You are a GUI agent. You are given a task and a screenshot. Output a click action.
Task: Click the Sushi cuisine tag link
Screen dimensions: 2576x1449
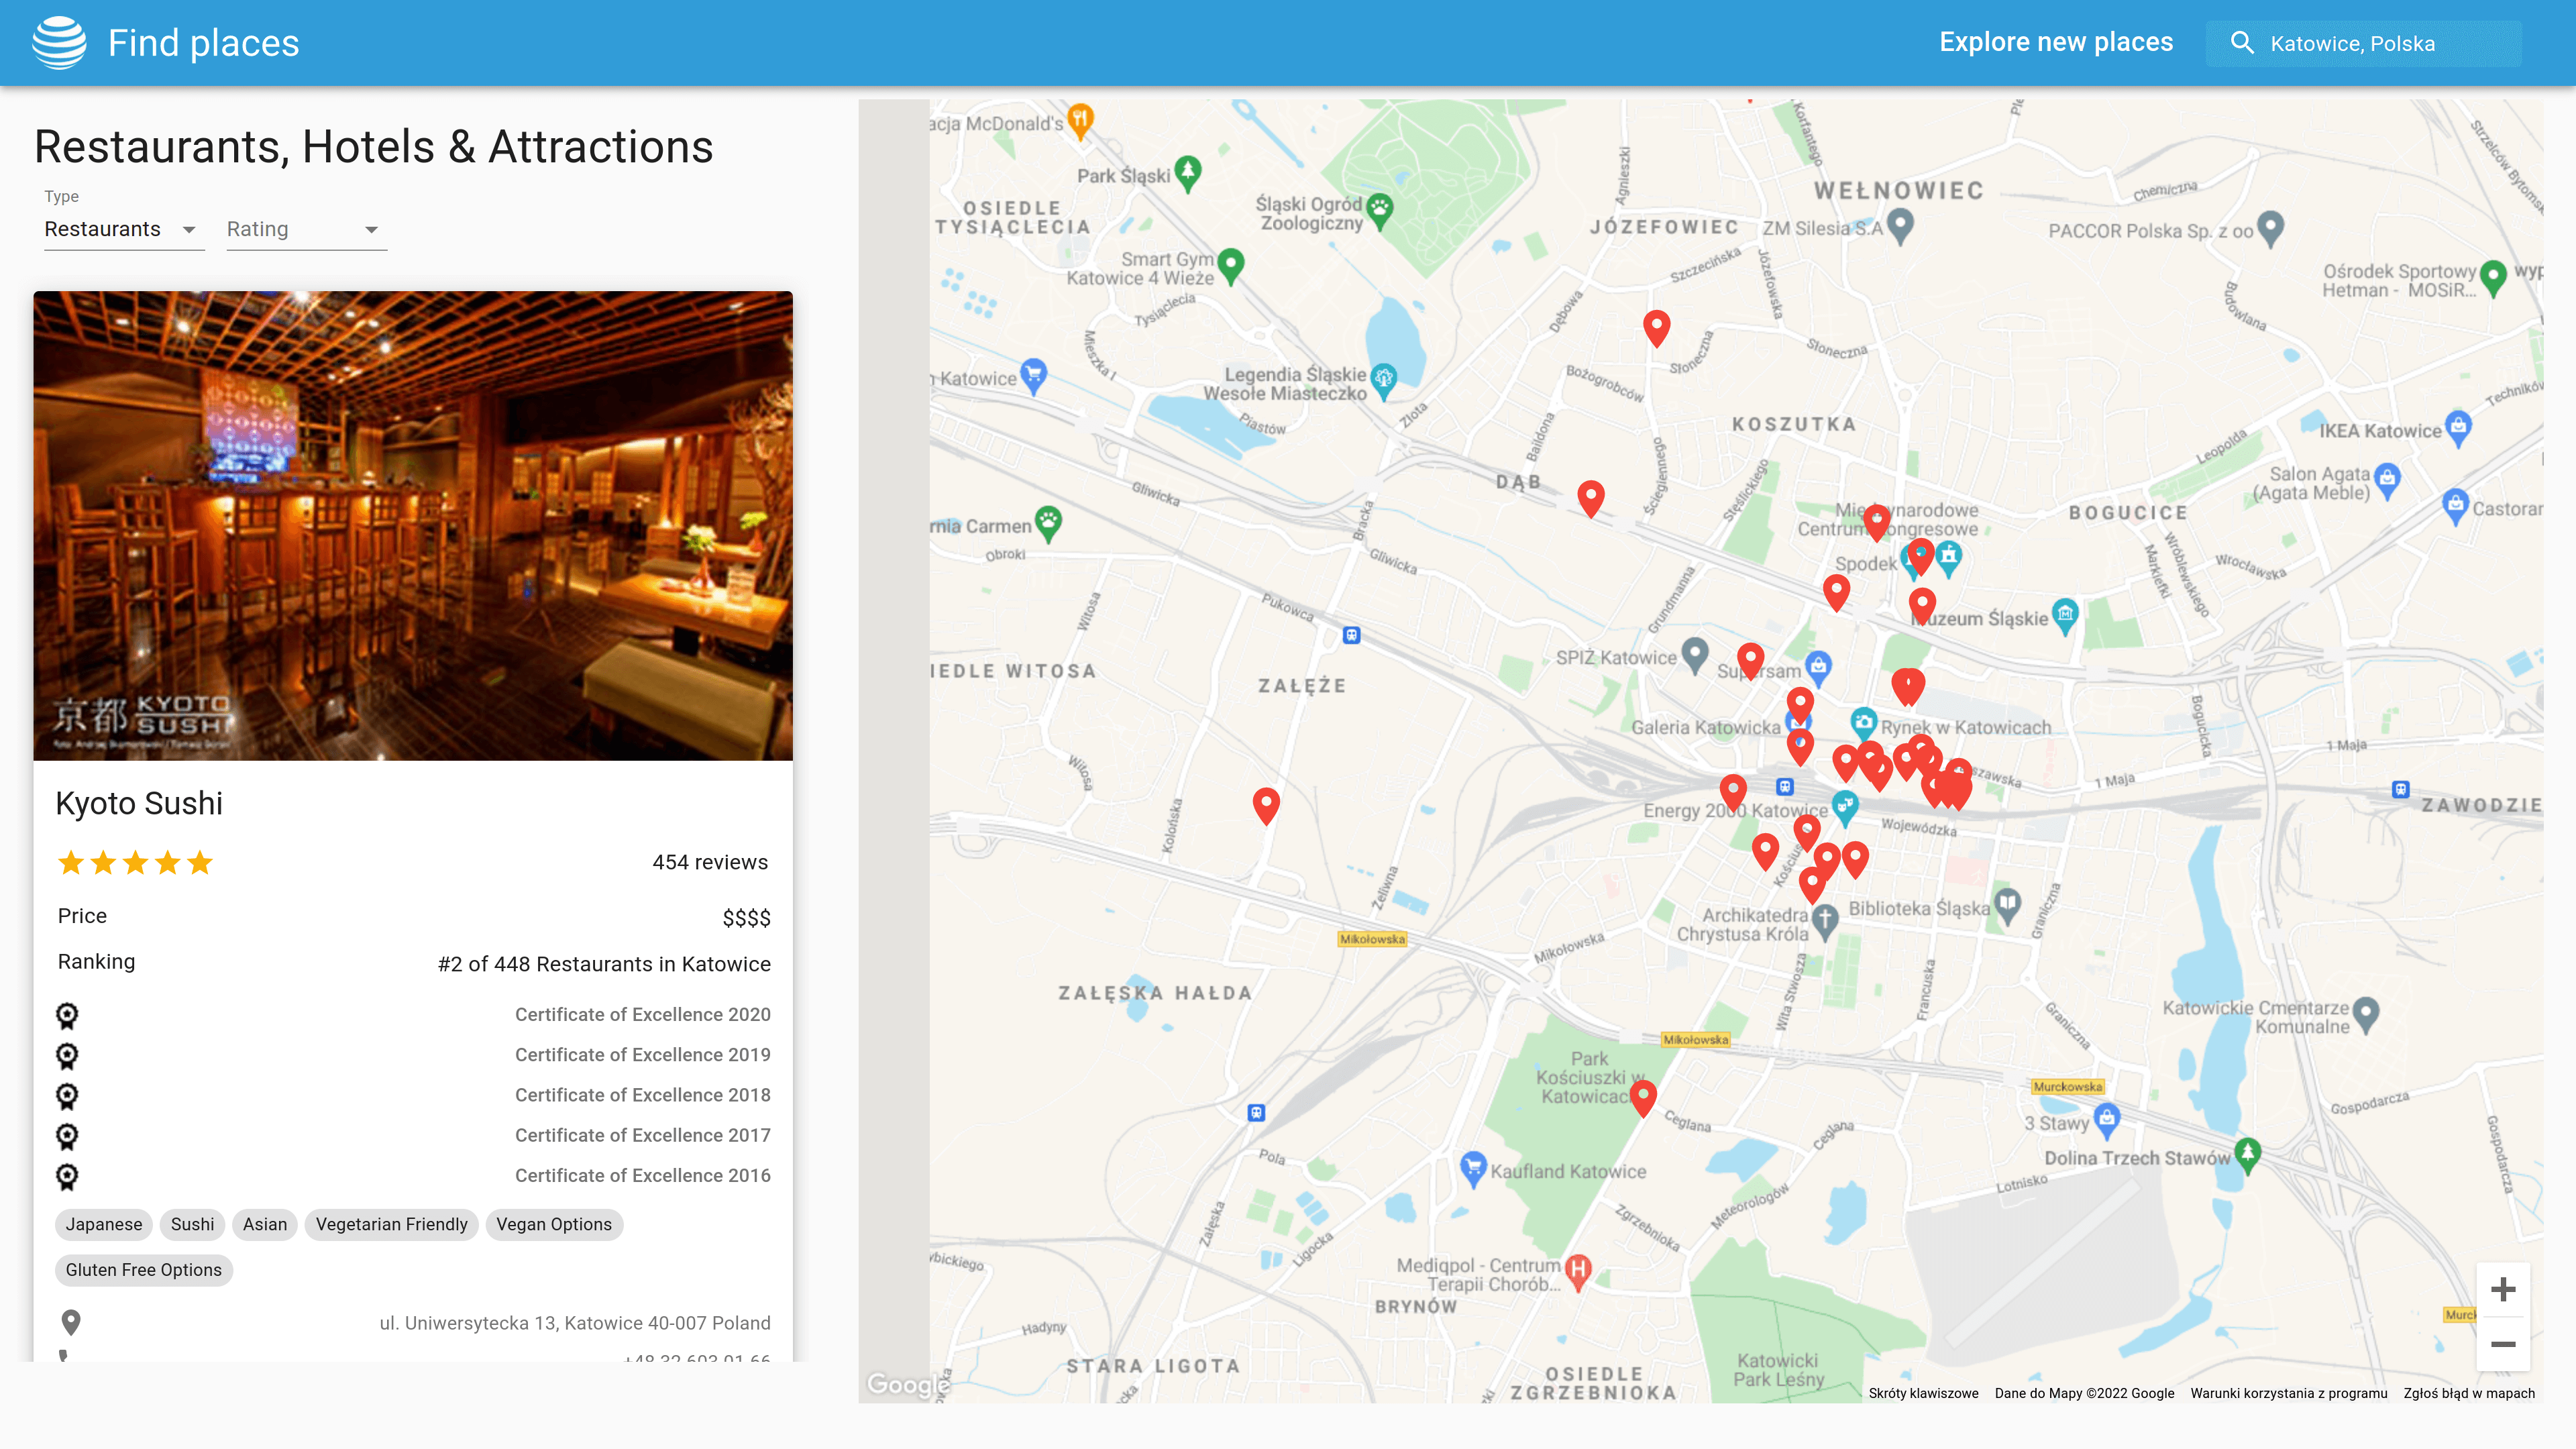point(193,1224)
